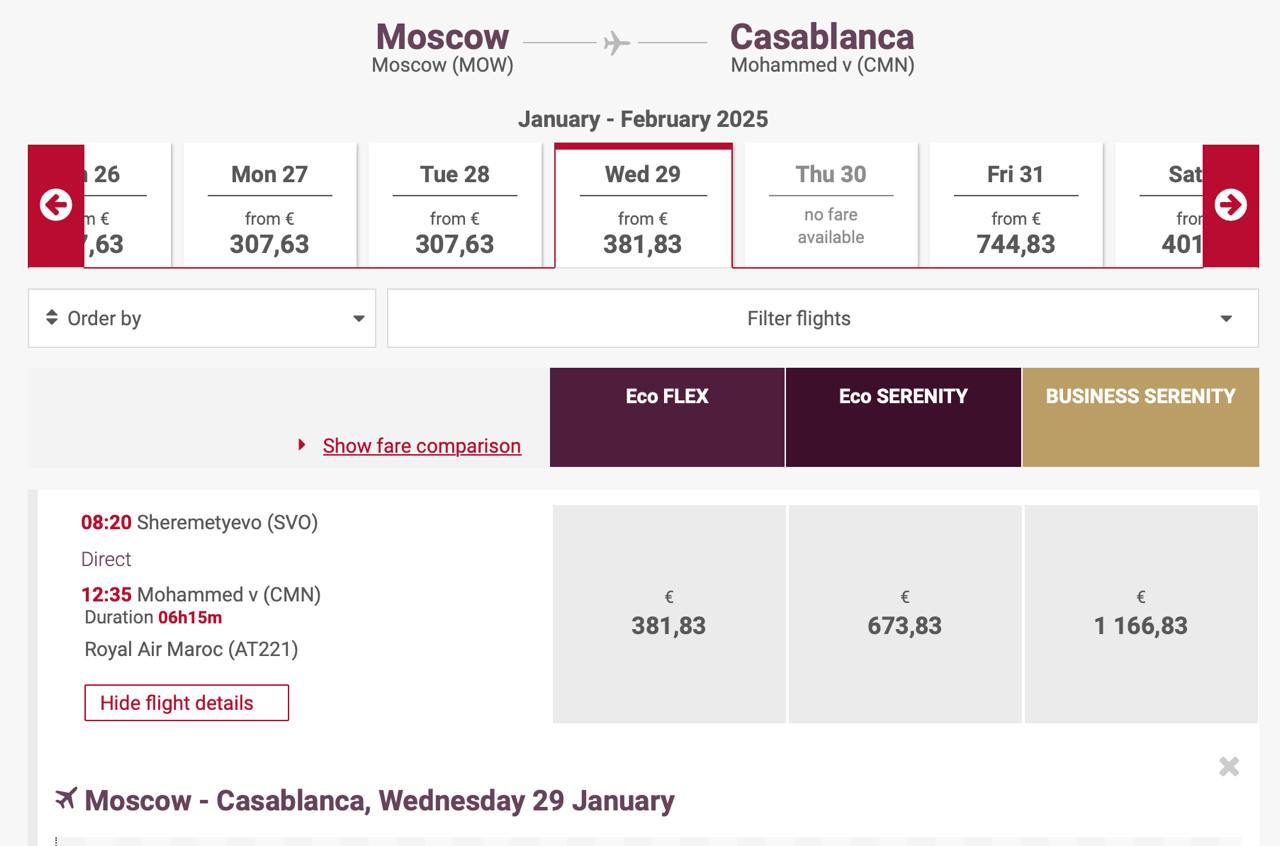Screen dimensions: 1280x846
Task: Click the airplane icon between cities
Action: point(616,43)
